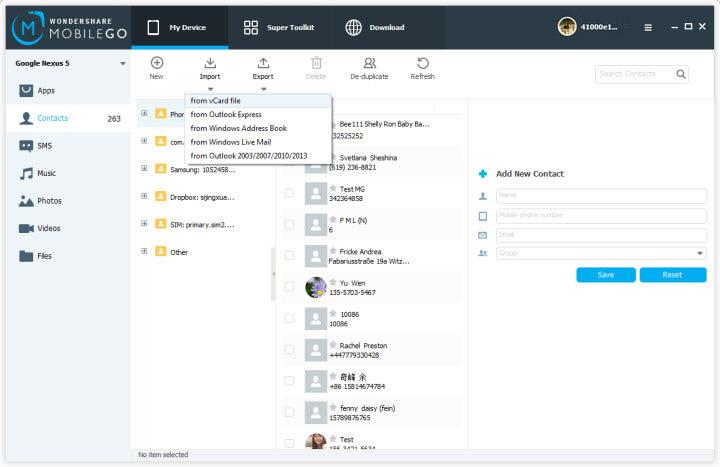The image size is (720, 467).
Task: Expand the SIM: primary tree node
Action: click(x=144, y=224)
